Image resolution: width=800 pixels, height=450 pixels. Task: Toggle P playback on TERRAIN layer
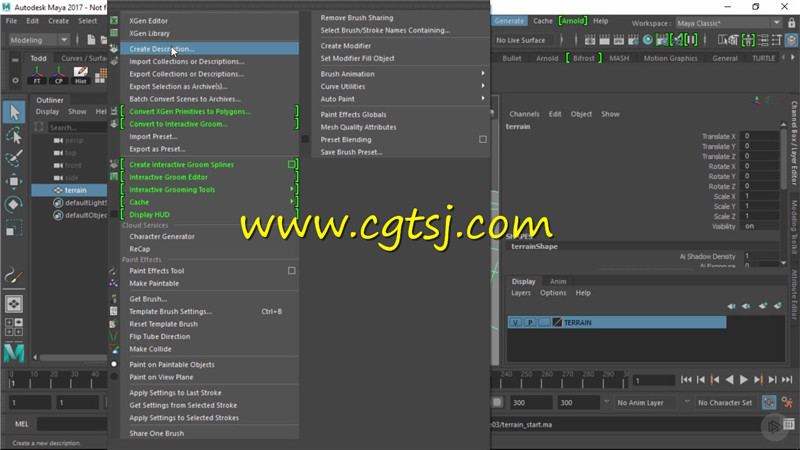[530, 322]
